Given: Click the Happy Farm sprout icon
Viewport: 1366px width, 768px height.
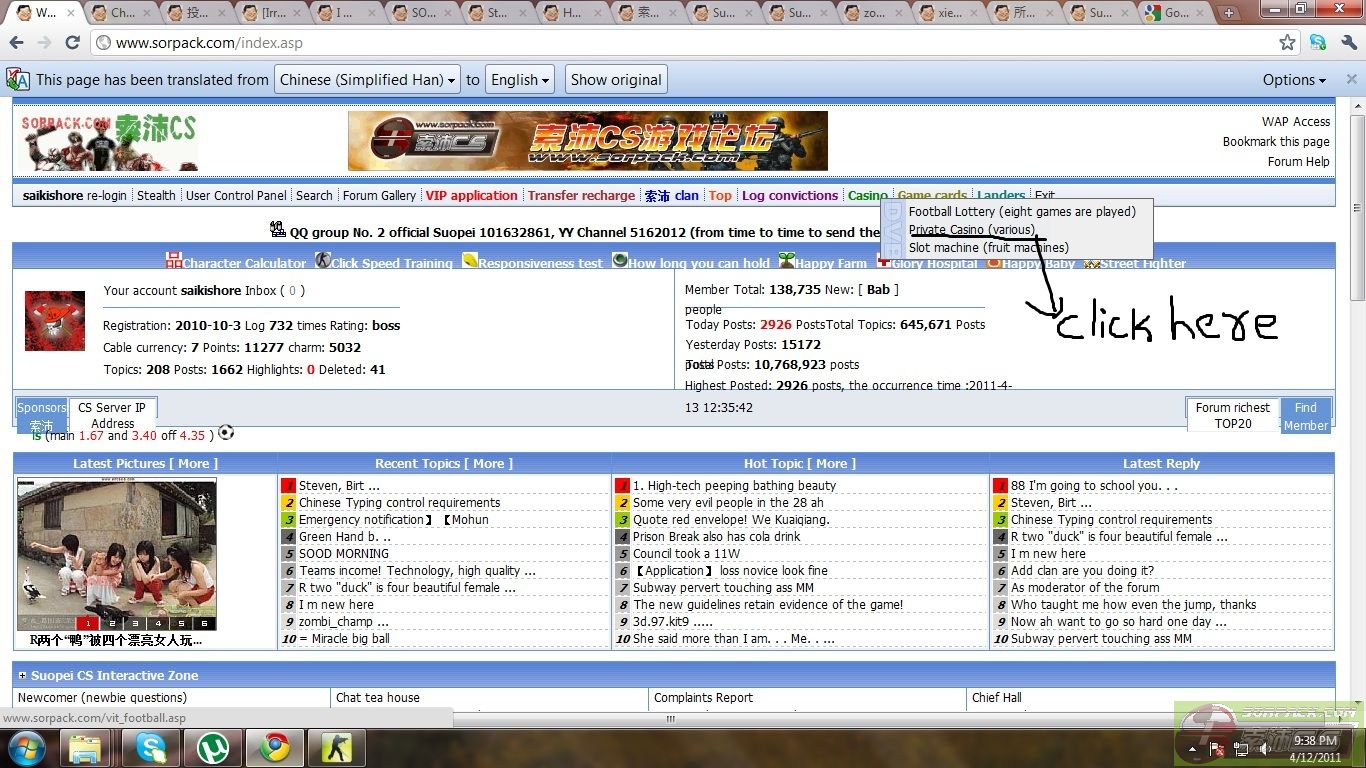Looking at the screenshot, I should (787, 261).
